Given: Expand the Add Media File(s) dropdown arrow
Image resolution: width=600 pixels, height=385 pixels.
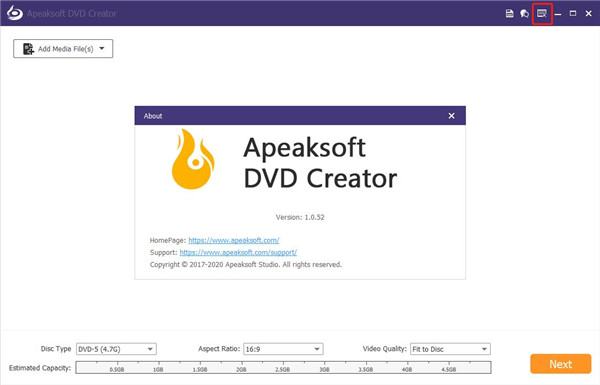Looking at the screenshot, I should click(102, 48).
